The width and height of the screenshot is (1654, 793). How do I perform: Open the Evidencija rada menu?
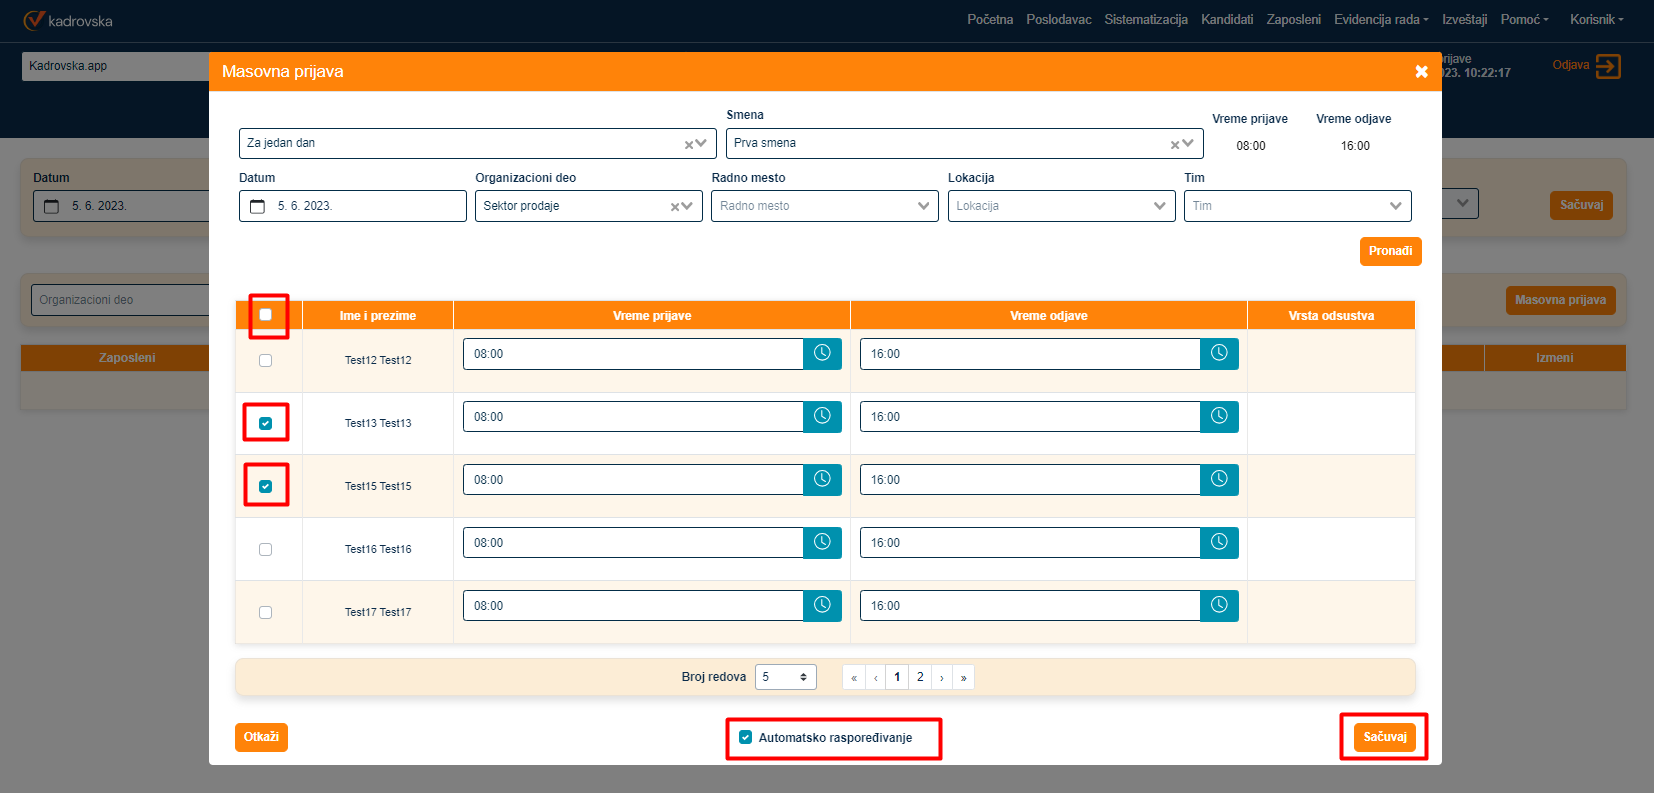[1380, 20]
